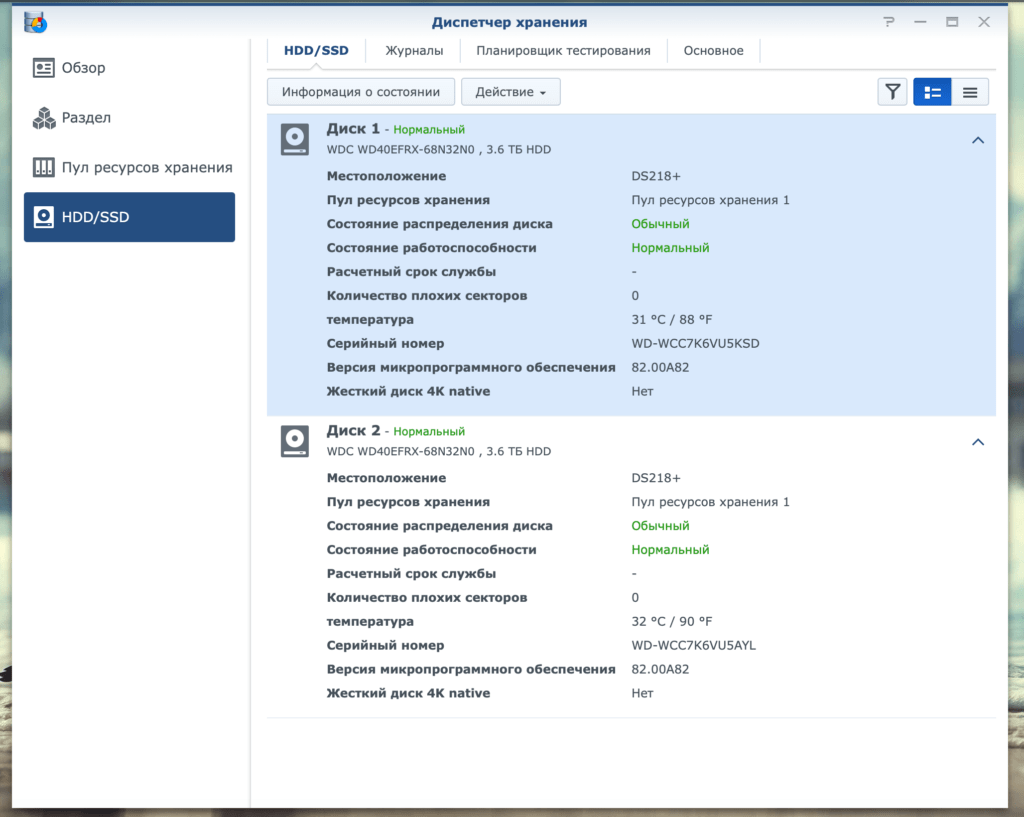1024x817 pixels.
Task: Switch to detailed card view icon
Action: (932, 92)
